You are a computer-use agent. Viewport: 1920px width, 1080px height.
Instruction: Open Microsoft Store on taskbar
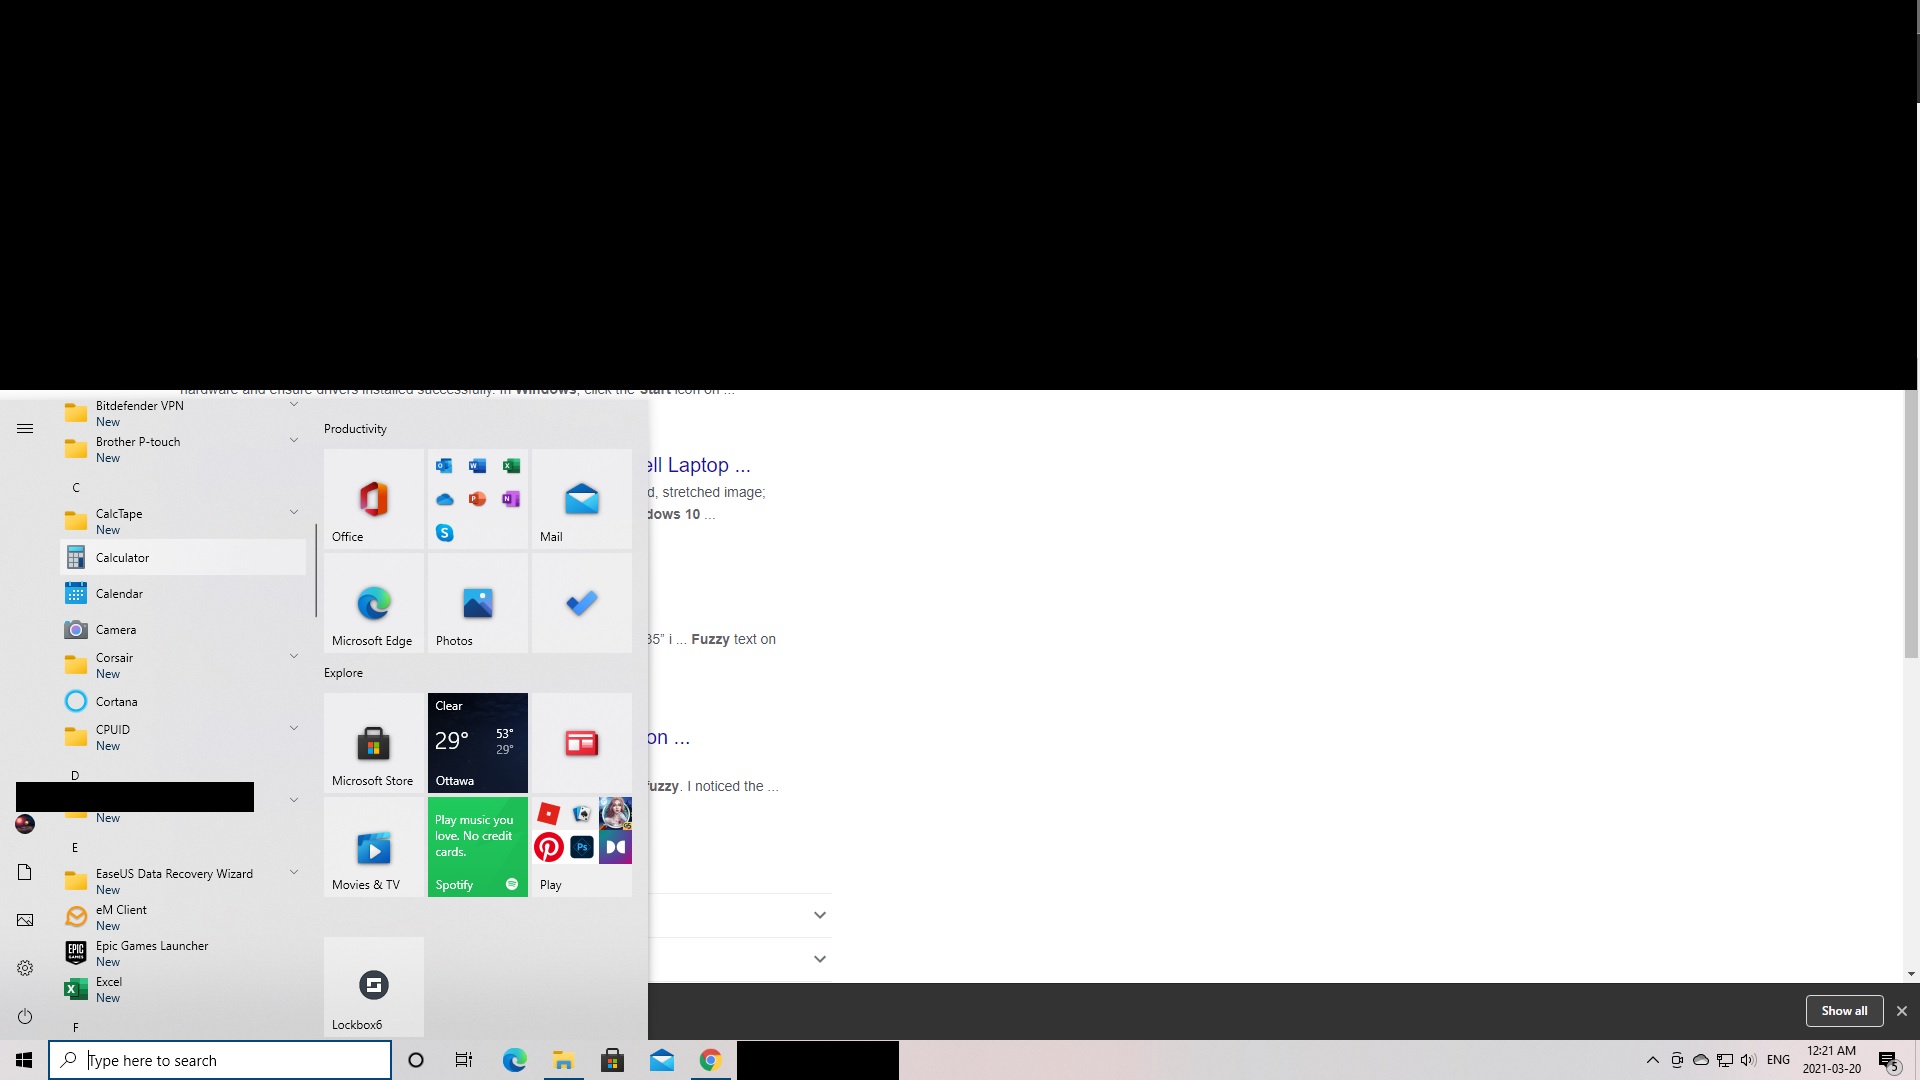[x=612, y=1060]
